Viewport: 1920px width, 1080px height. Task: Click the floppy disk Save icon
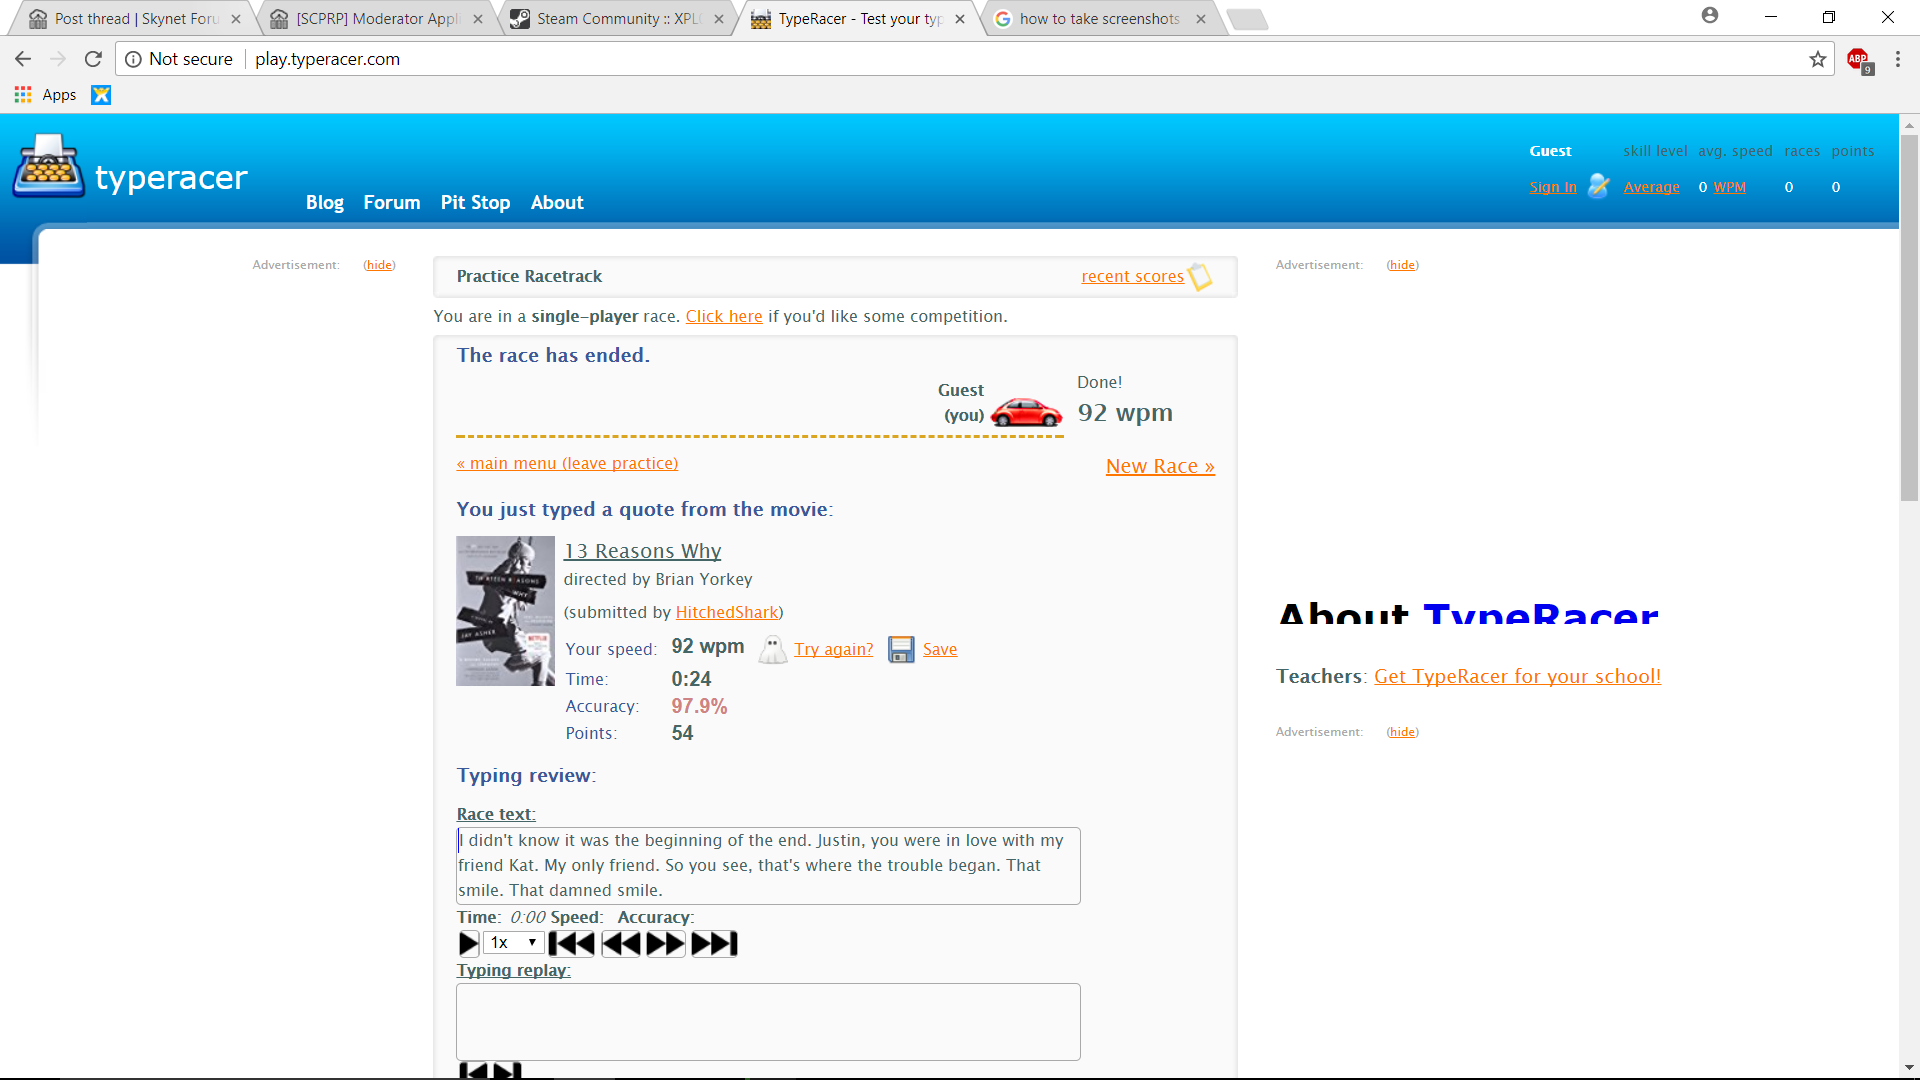point(901,650)
